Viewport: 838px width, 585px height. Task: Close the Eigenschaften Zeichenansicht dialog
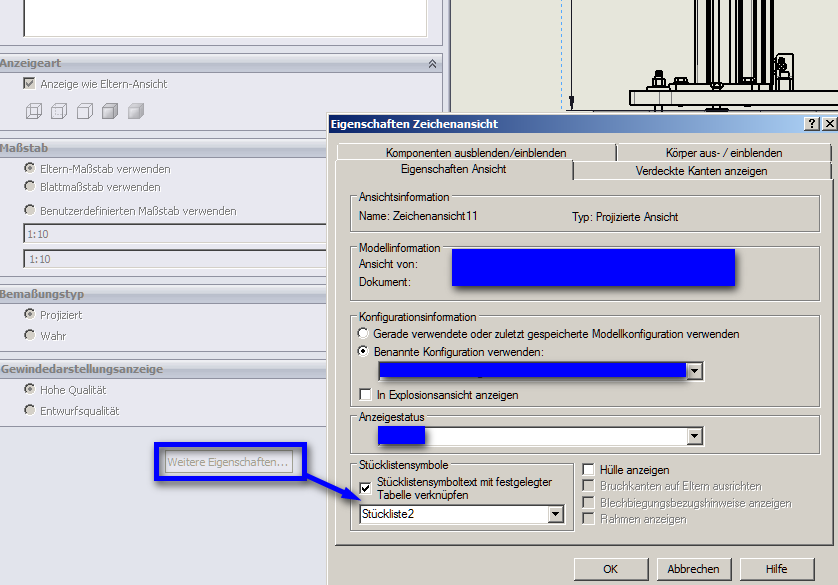click(829, 123)
